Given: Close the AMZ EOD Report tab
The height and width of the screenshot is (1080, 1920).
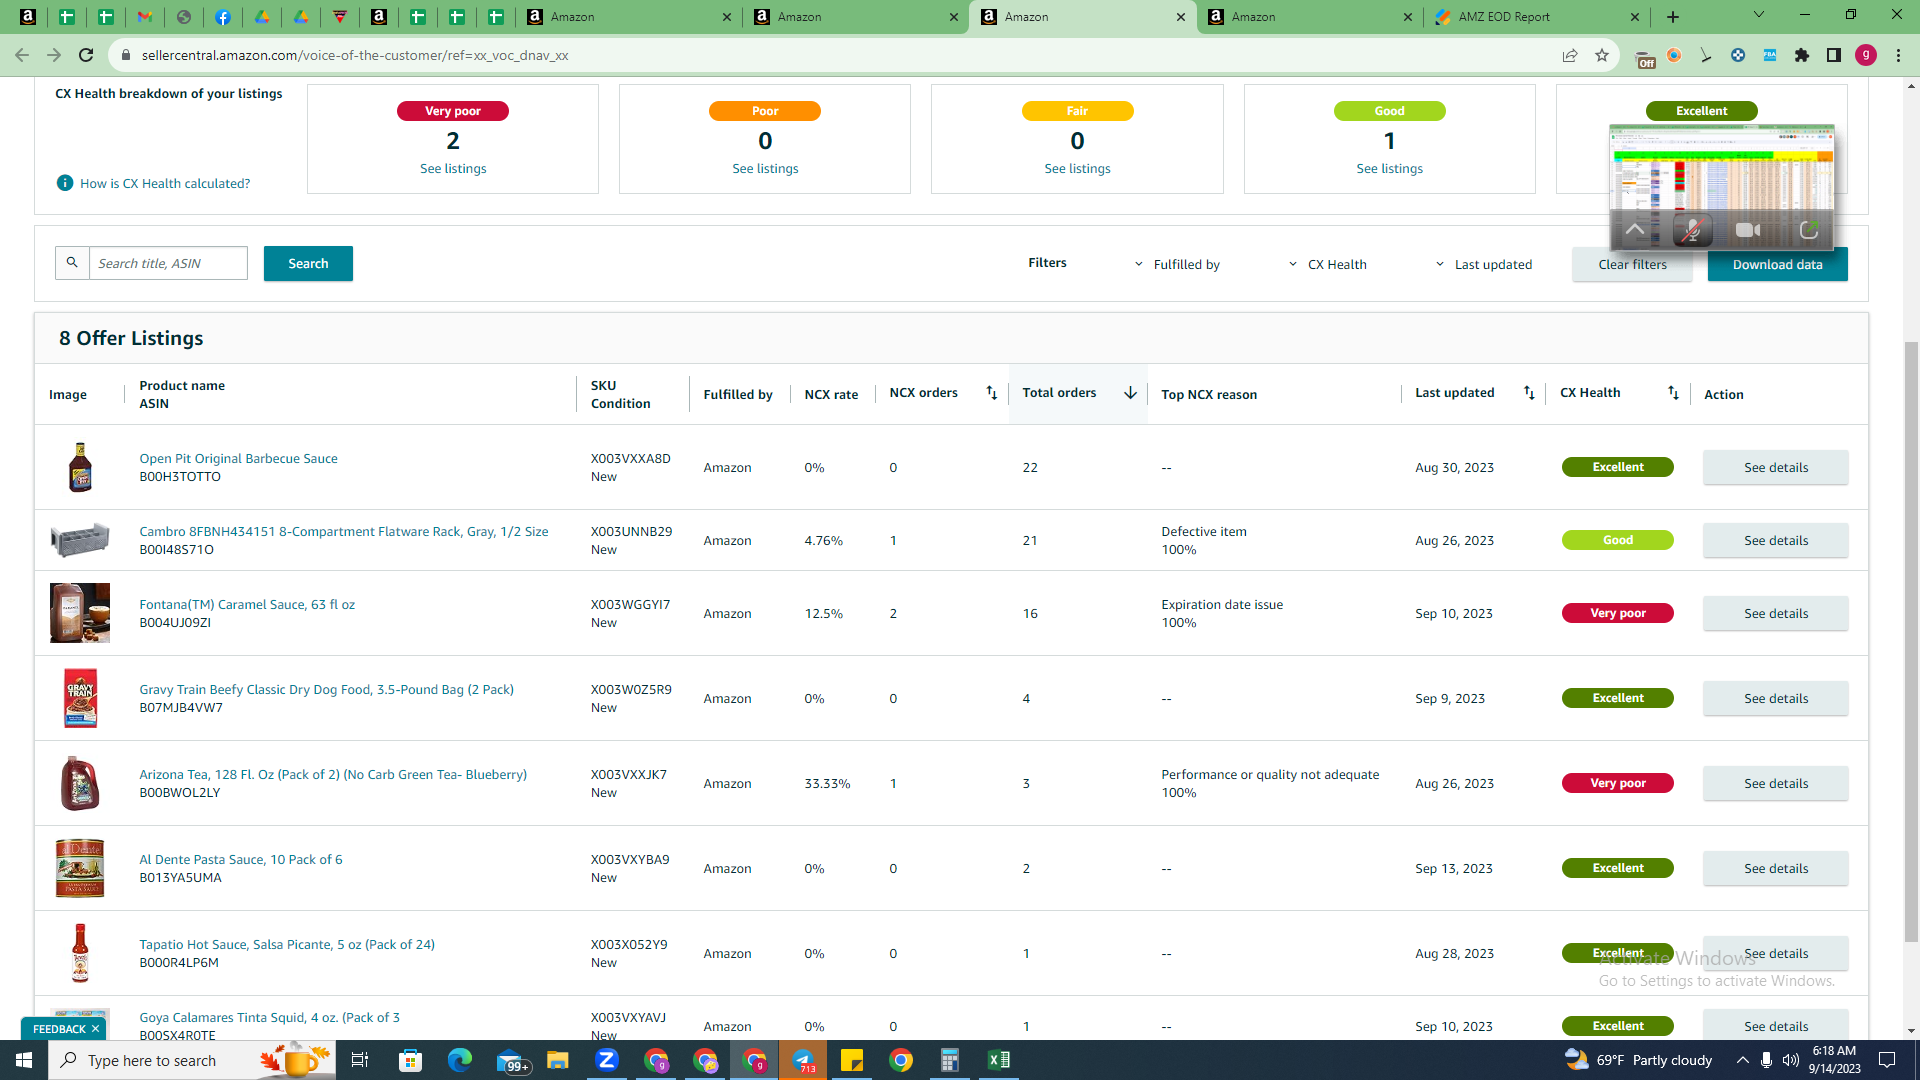Looking at the screenshot, I should [x=1635, y=17].
